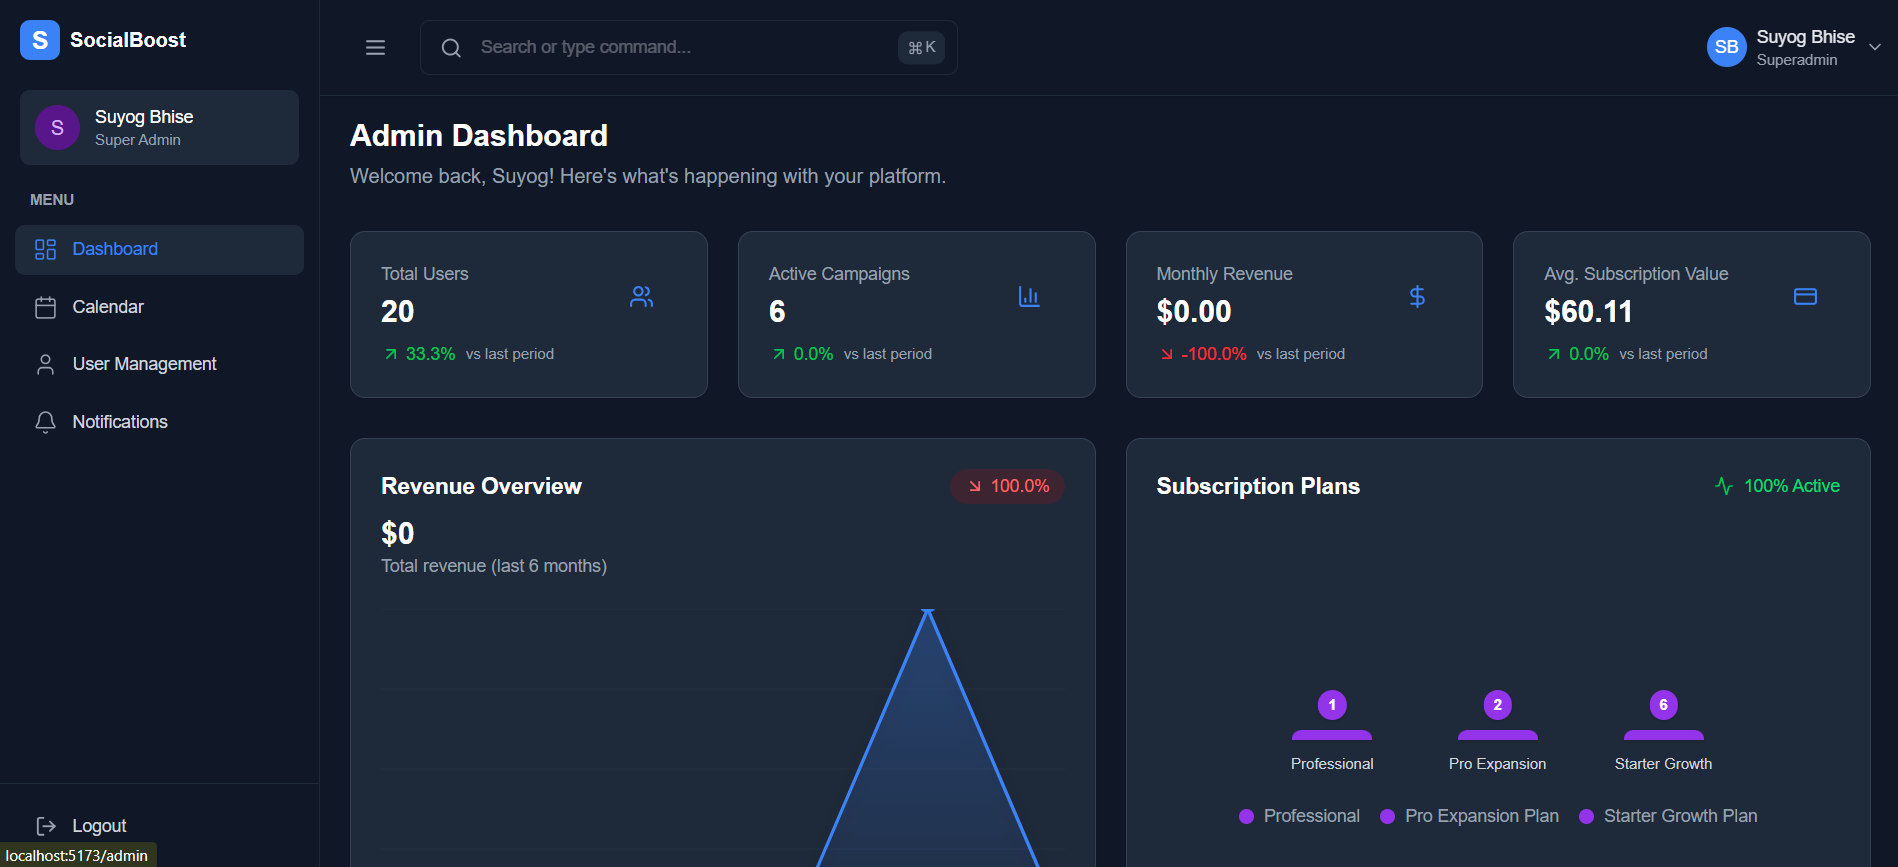Click the Monthly Revenue dollar icon
The height and width of the screenshot is (867, 1898).
click(x=1417, y=296)
